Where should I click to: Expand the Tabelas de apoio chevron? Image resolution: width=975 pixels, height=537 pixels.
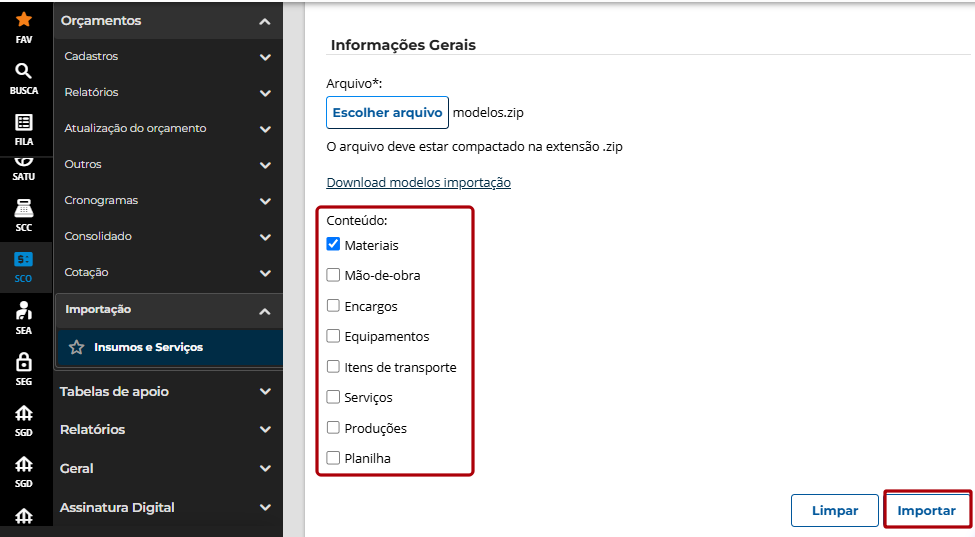[x=265, y=392]
